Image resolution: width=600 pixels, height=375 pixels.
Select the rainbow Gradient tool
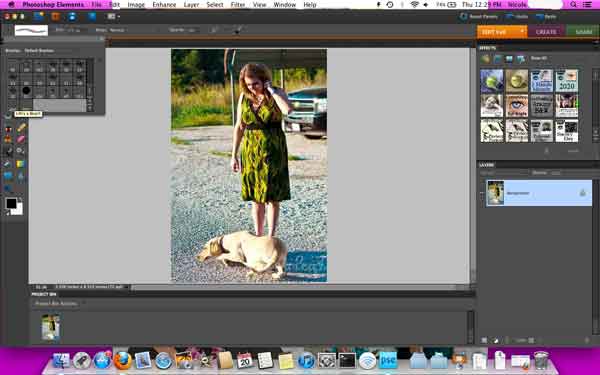(x=21, y=164)
